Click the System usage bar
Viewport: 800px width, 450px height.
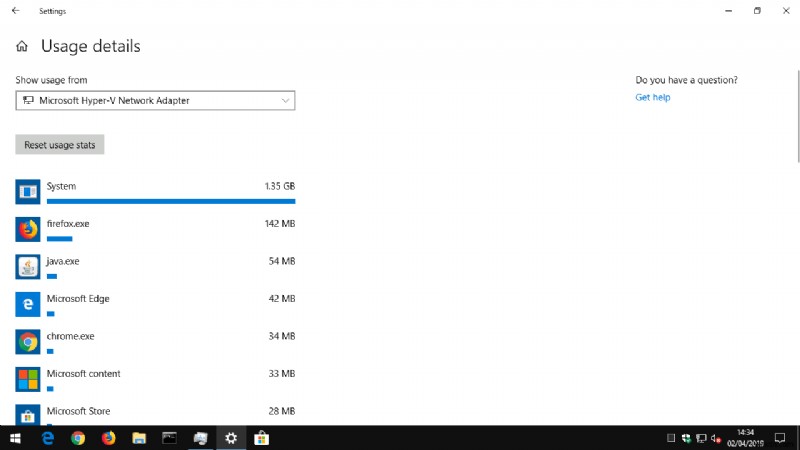[x=171, y=202]
